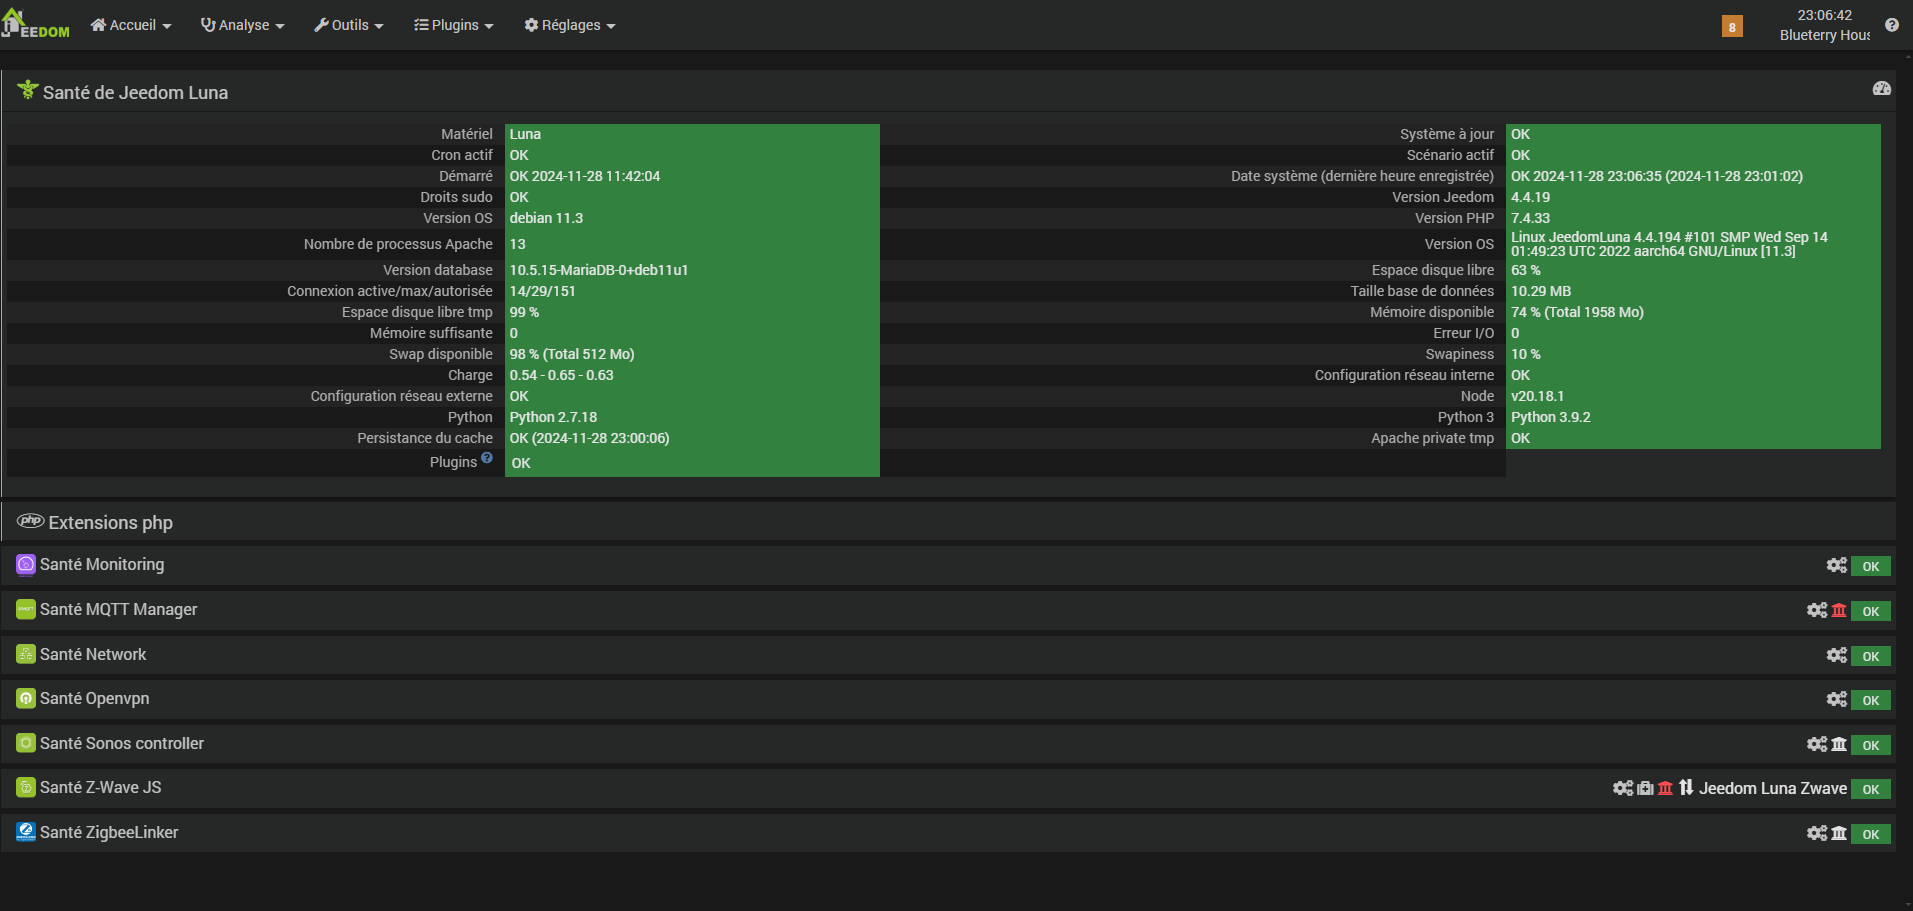Open the help question mark icon in top bar
1913x911 pixels.
(1892, 25)
